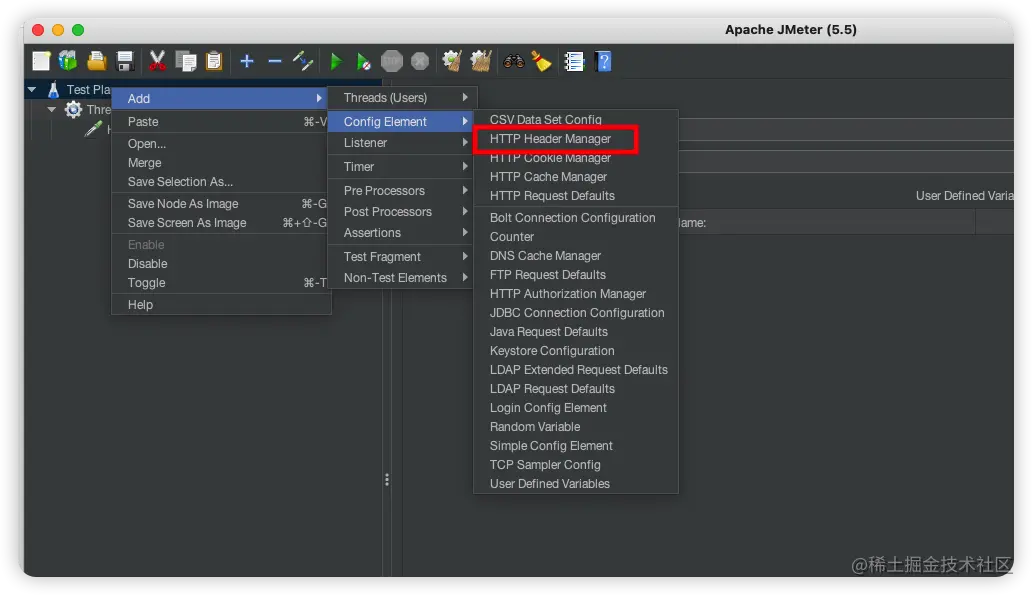Screen dimensions: 1032x595
Task: Cut selection using the scissors icon
Action: coord(157,61)
